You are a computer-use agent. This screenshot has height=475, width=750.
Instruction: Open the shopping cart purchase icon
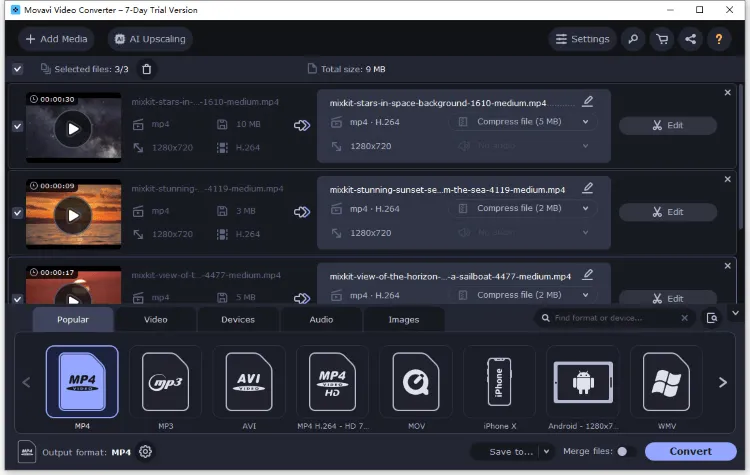click(662, 39)
